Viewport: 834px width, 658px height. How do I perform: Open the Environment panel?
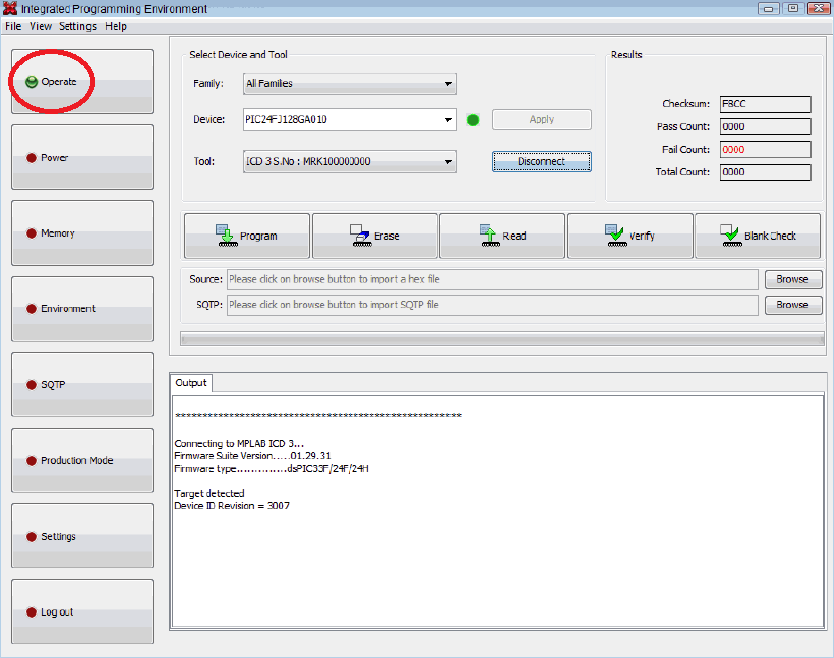click(x=82, y=309)
